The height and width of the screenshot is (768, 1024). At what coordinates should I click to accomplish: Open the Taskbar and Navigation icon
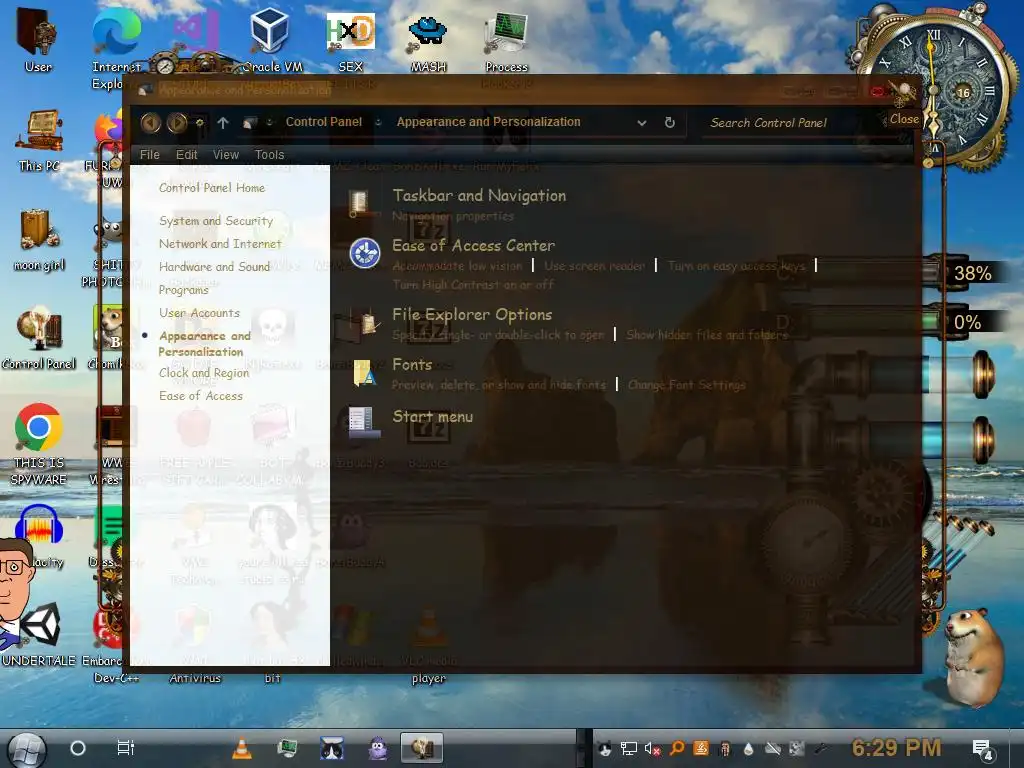click(x=361, y=203)
